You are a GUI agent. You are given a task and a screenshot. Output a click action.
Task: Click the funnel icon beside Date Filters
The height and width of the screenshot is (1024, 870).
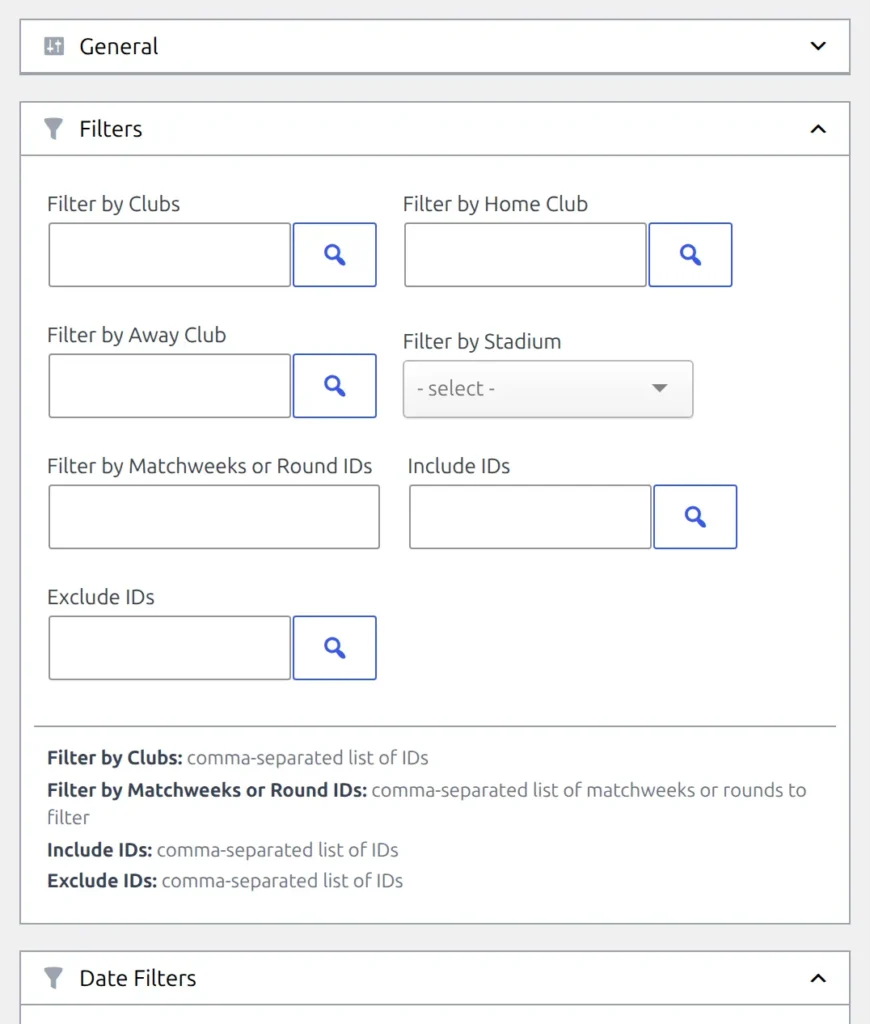point(54,978)
